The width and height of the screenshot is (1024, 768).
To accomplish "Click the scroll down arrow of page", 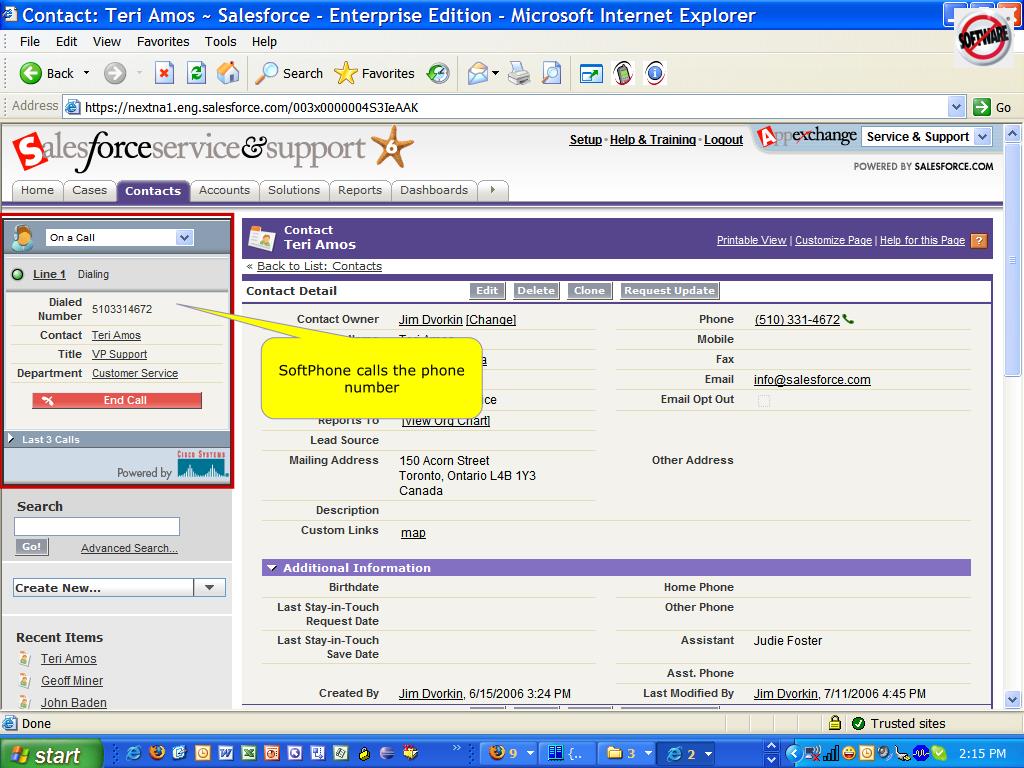I will click(1012, 699).
